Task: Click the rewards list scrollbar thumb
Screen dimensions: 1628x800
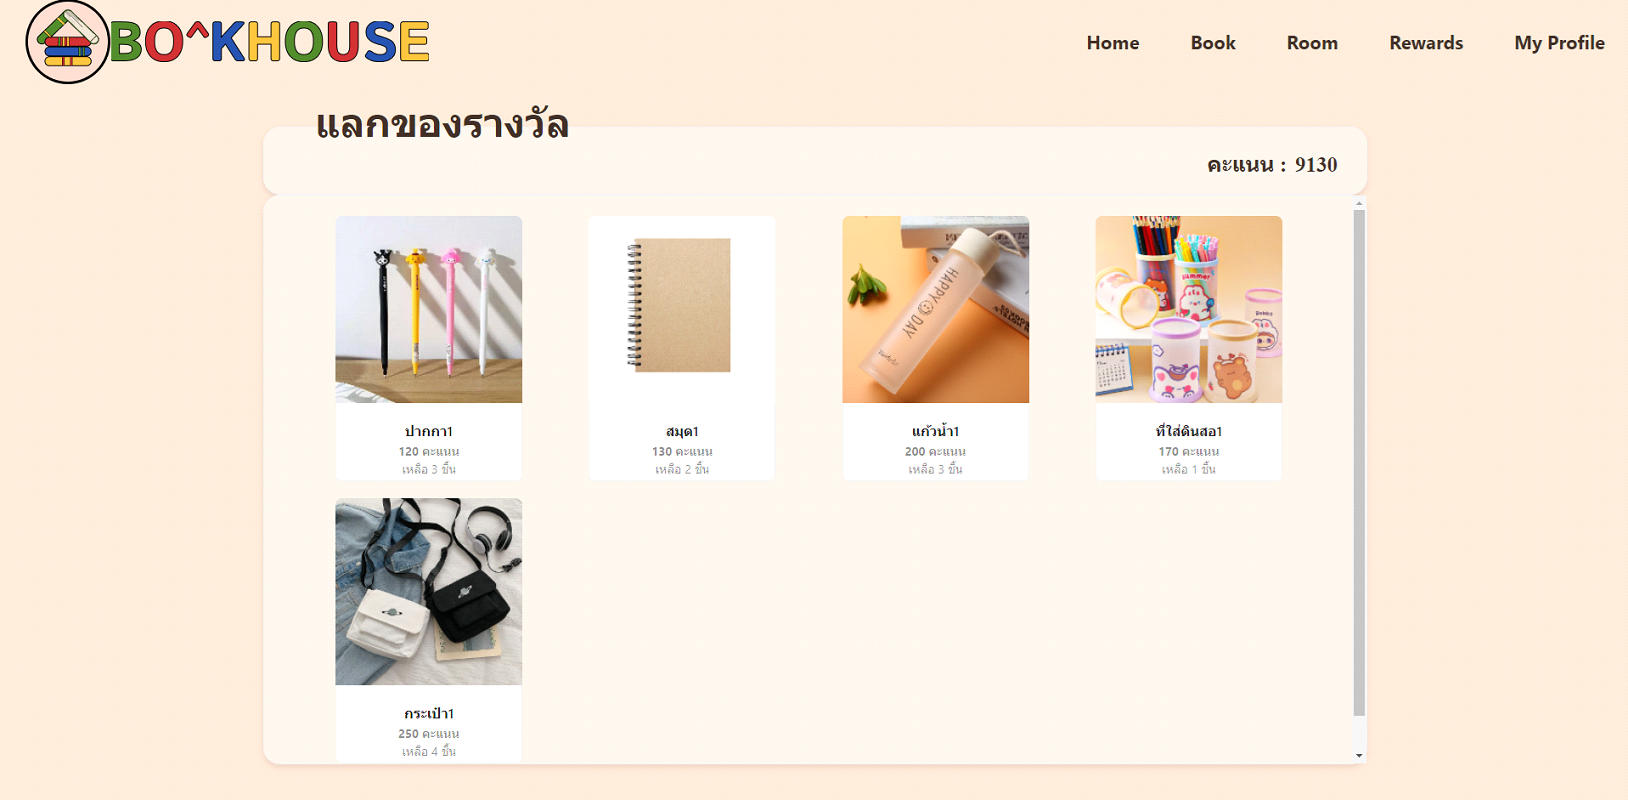Action: 1359,463
